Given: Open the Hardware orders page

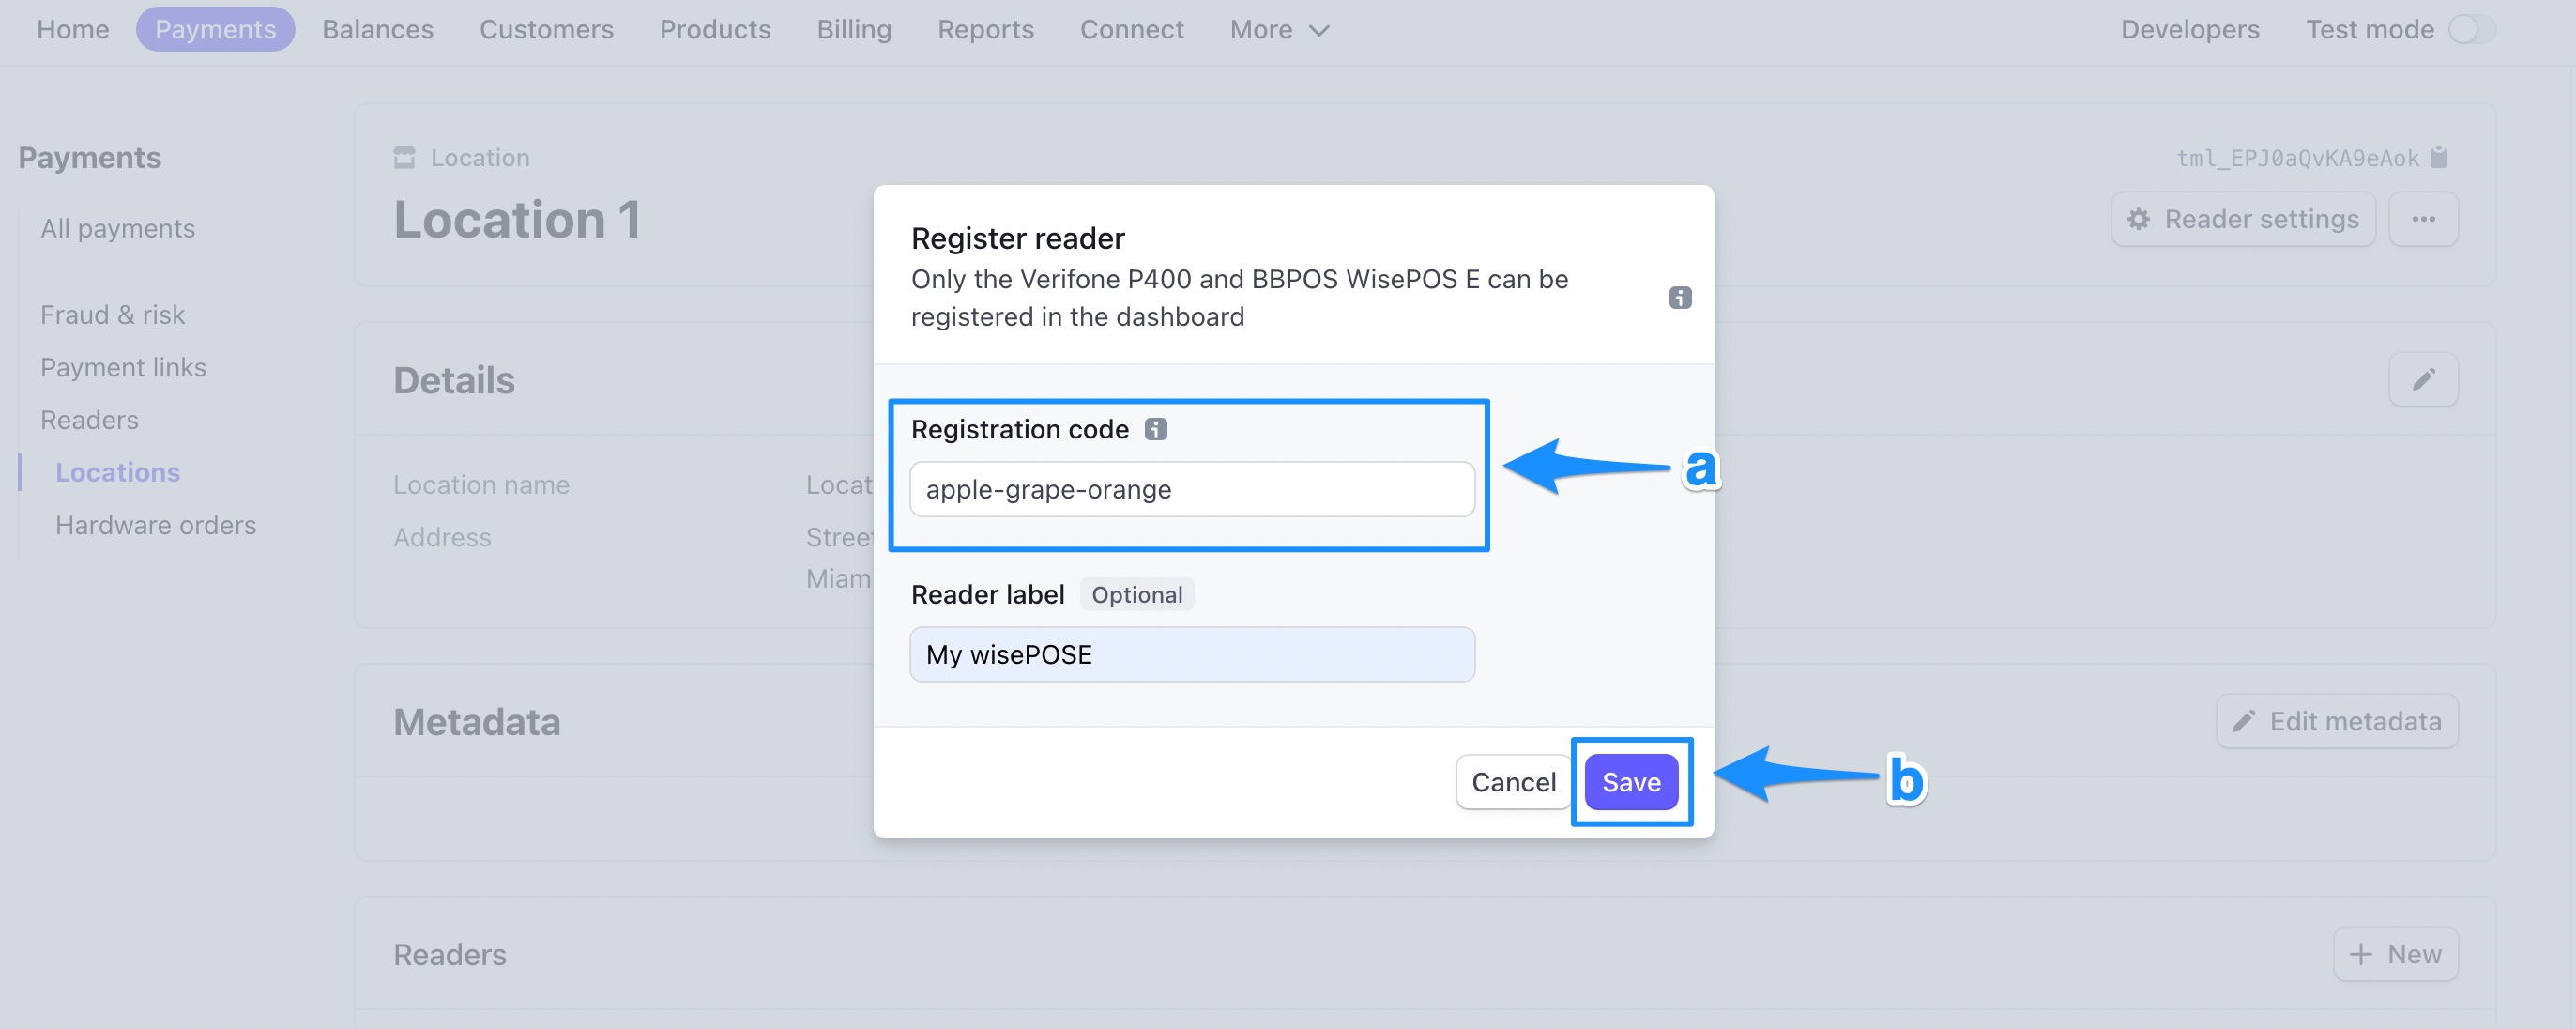Looking at the screenshot, I should click(x=155, y=524).
